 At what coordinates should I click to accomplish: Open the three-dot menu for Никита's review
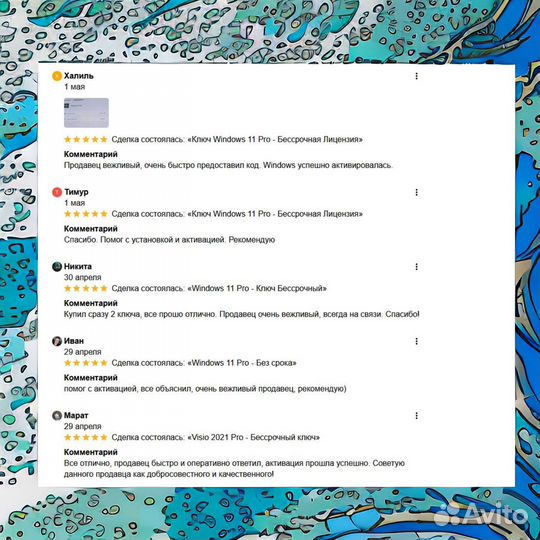[416, 267]
